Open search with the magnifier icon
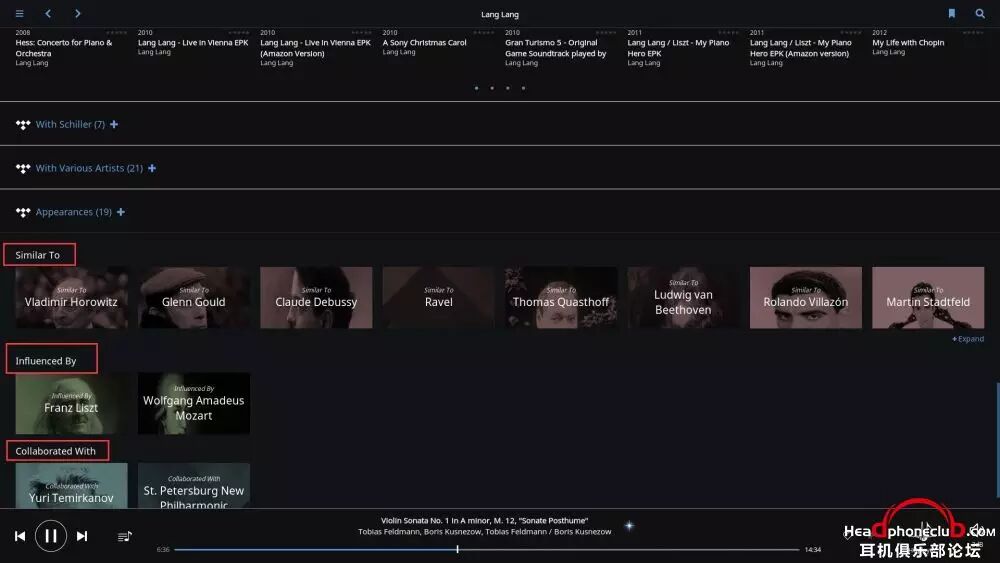1000x563 pixels. coord(980,13)
